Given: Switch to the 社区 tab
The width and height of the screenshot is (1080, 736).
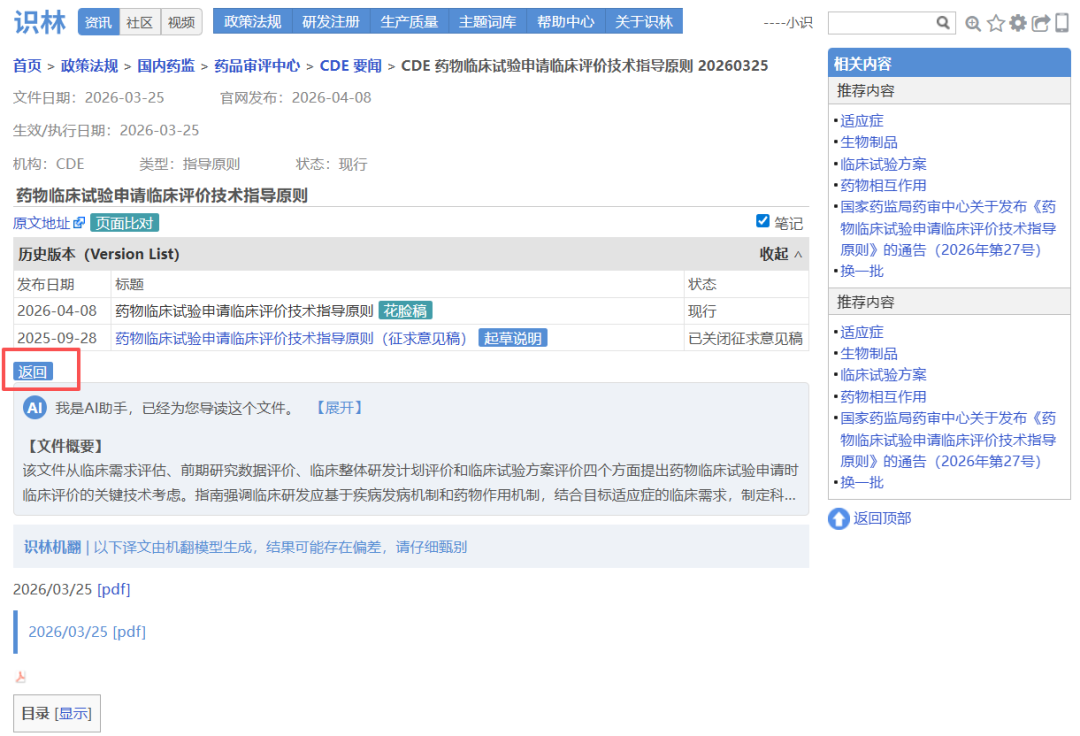Looking at the screenshot, I should point(139,22).
